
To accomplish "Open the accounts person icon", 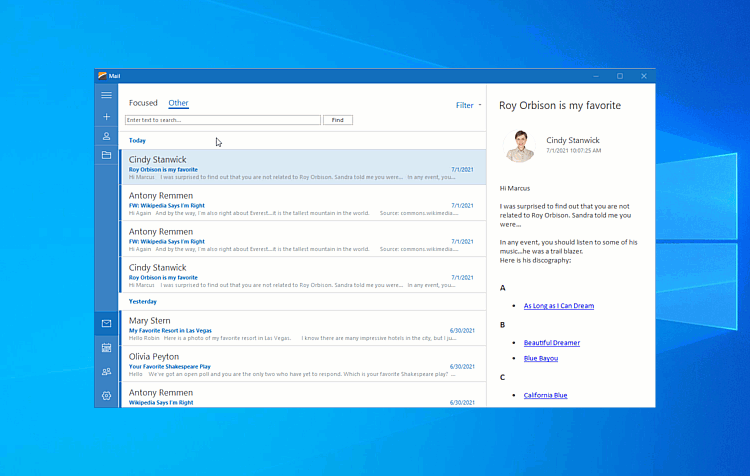I will (106, 136).
